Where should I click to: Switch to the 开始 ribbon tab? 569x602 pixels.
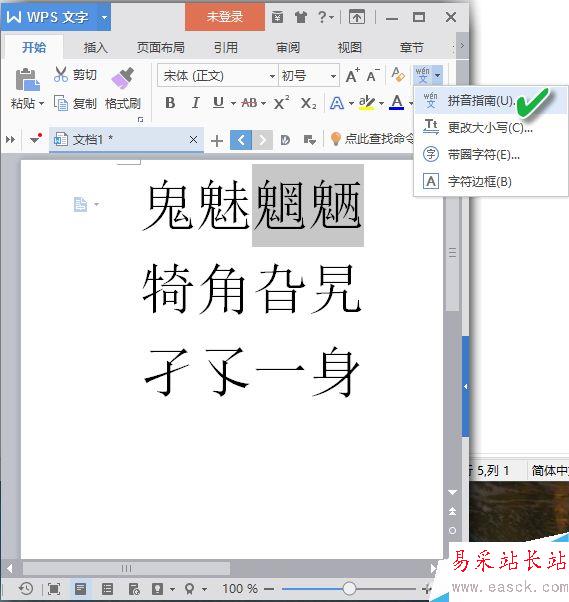click(34, 47)
